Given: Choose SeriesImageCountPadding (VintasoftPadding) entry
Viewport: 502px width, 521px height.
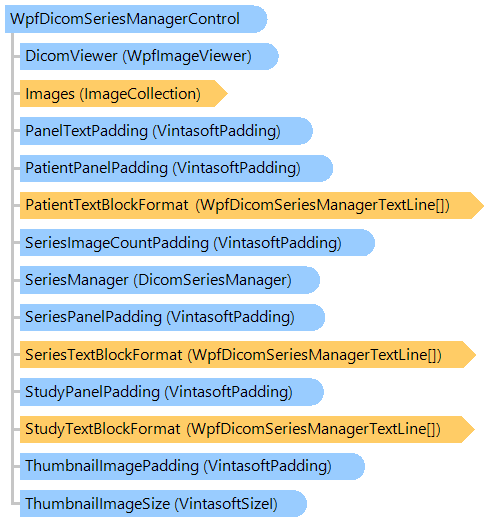Looking at the screenshot, I should [197, 243].
